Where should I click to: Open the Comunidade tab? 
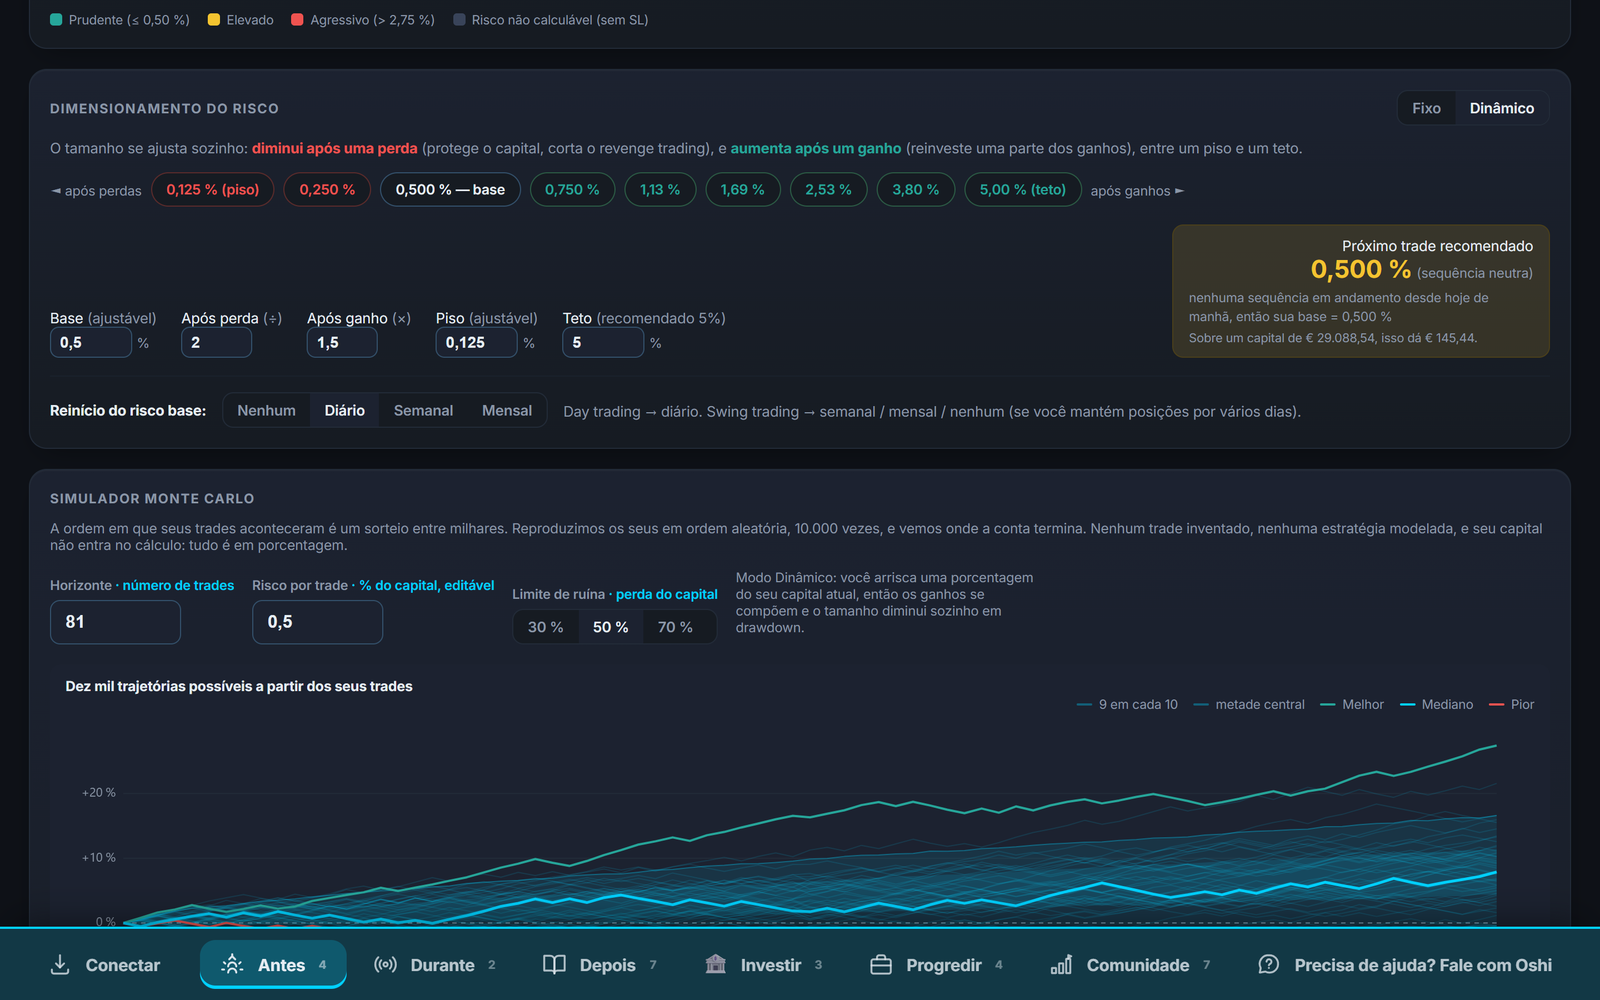(1131, 965)
